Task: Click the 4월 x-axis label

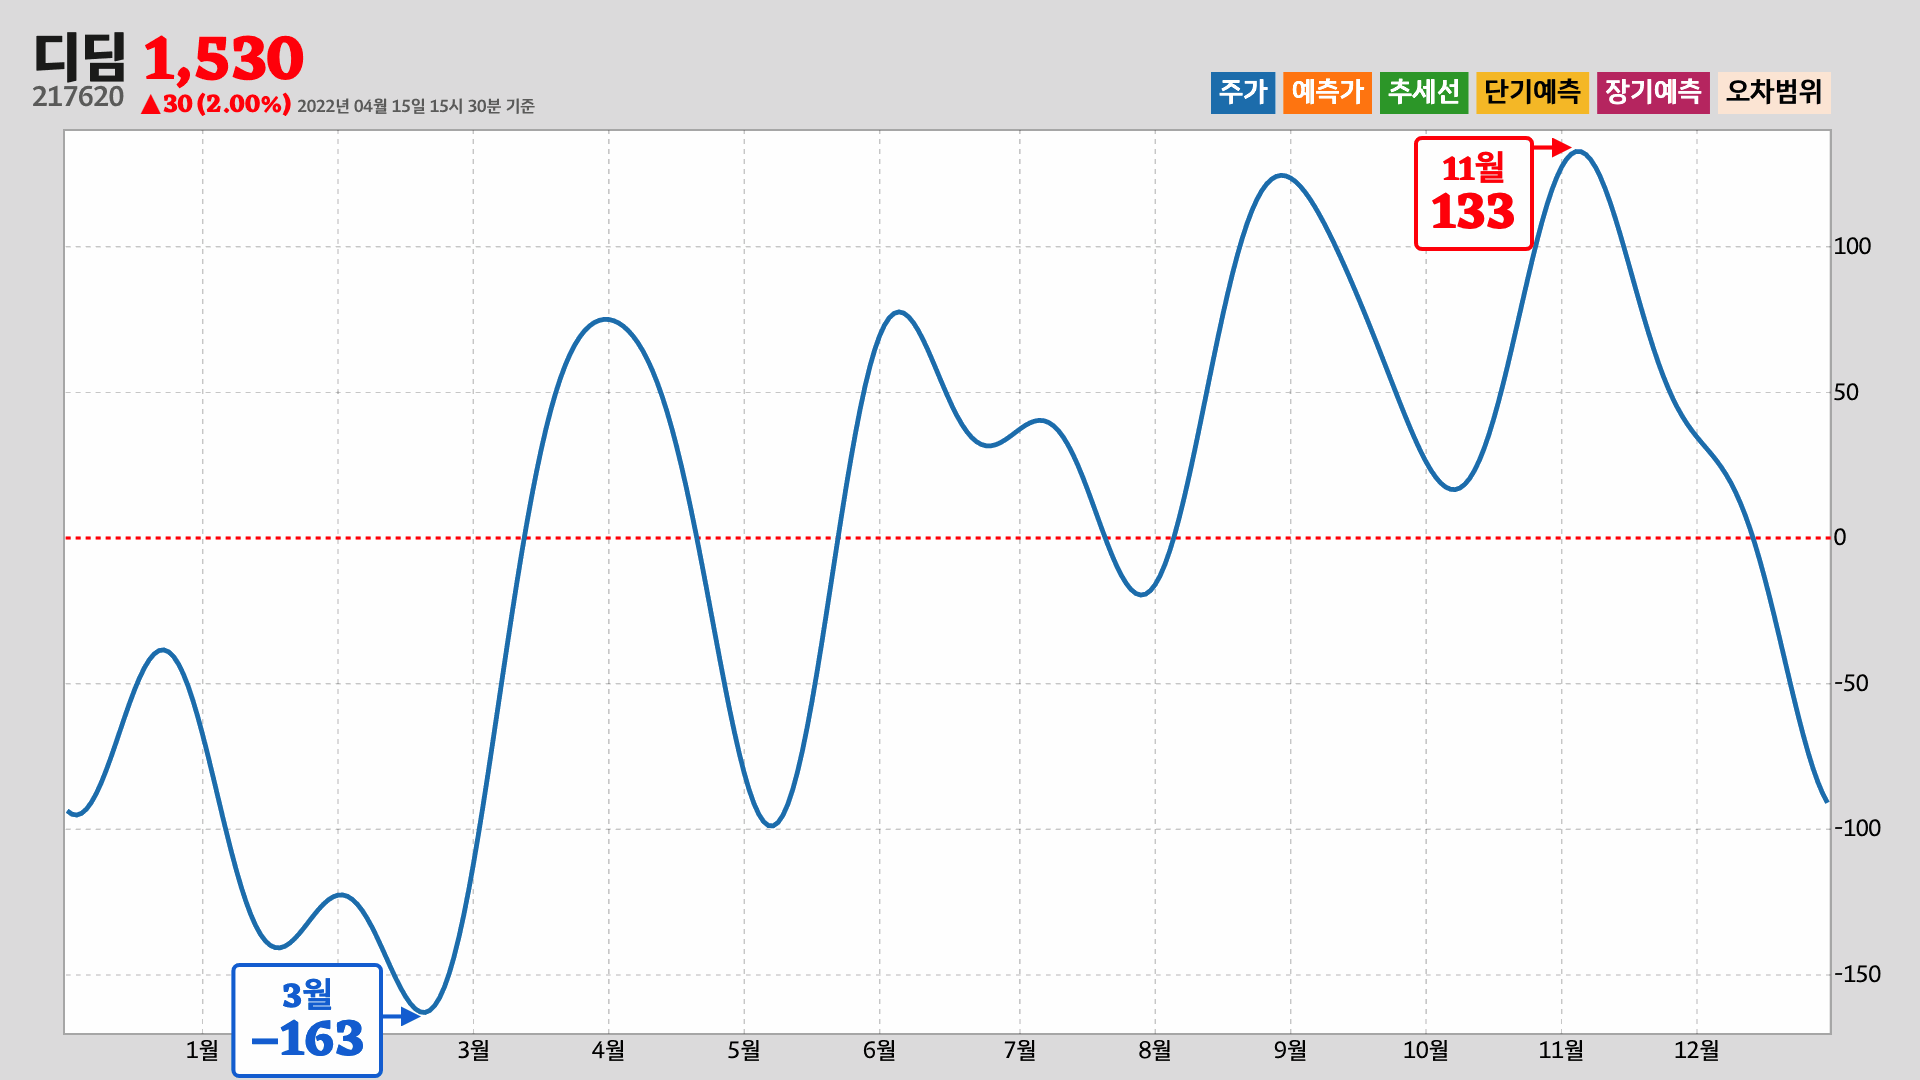Action: pos(608,1050)
